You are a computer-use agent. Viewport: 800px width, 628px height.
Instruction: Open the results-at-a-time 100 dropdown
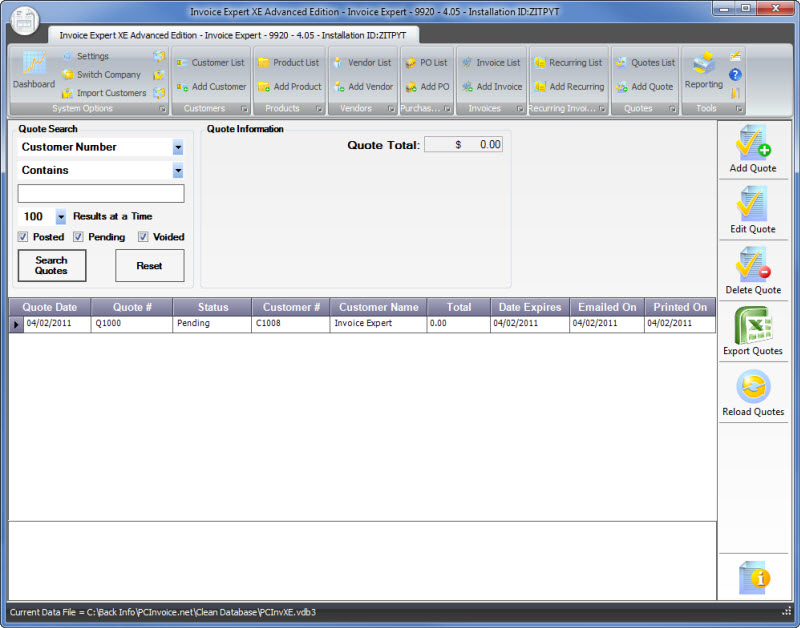click(x=60, y=217)
